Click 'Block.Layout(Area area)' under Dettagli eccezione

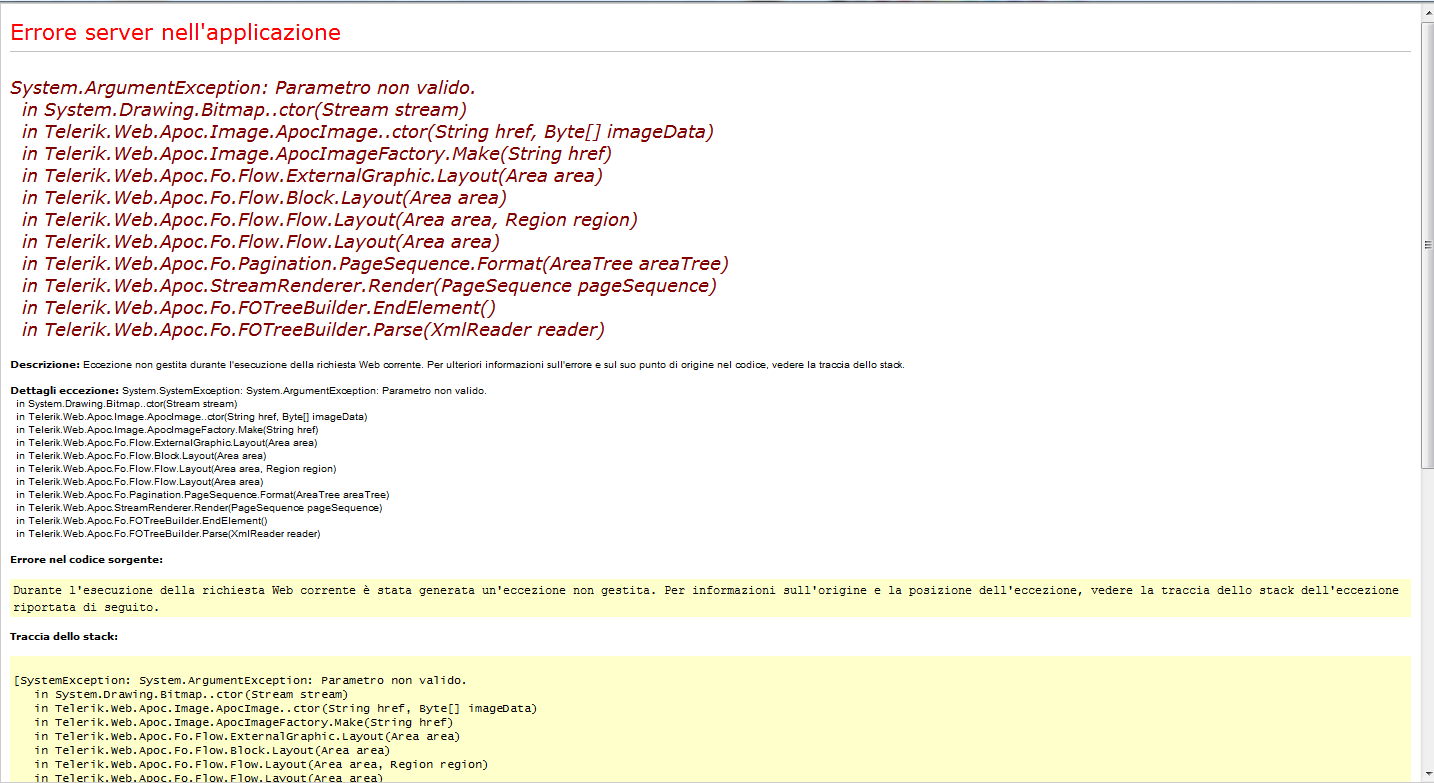tap(140, 455)
